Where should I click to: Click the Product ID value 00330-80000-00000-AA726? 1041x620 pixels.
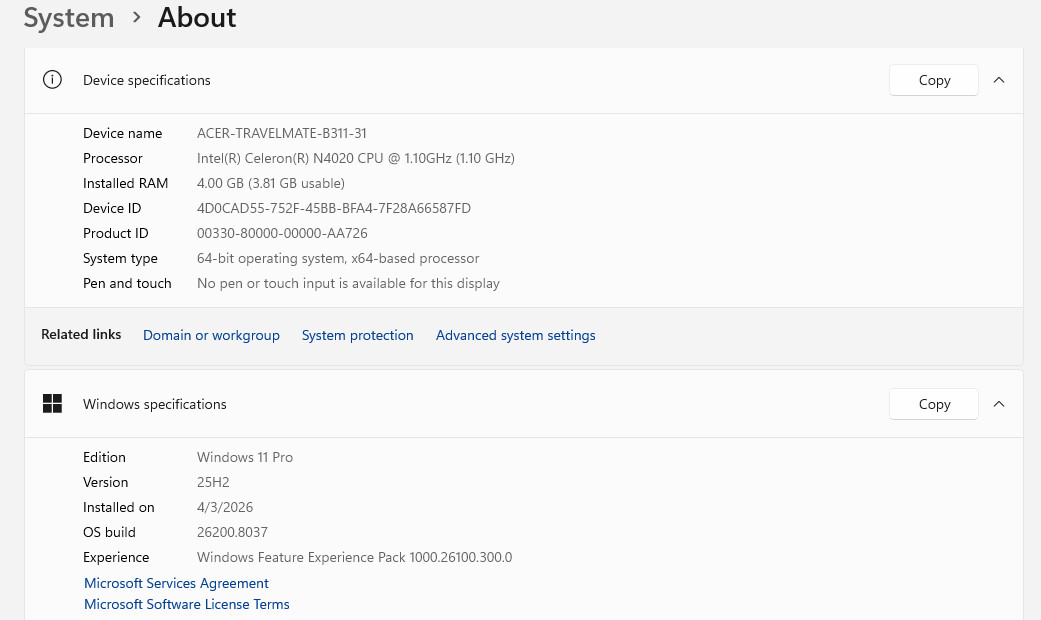(282, 233)
